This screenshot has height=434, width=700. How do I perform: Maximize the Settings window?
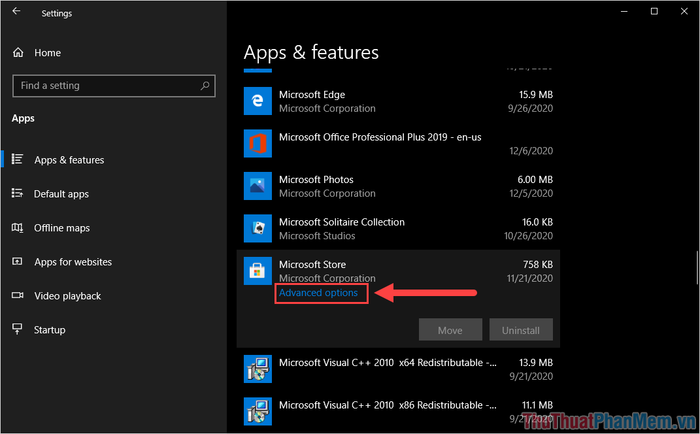tap(654, 11)
